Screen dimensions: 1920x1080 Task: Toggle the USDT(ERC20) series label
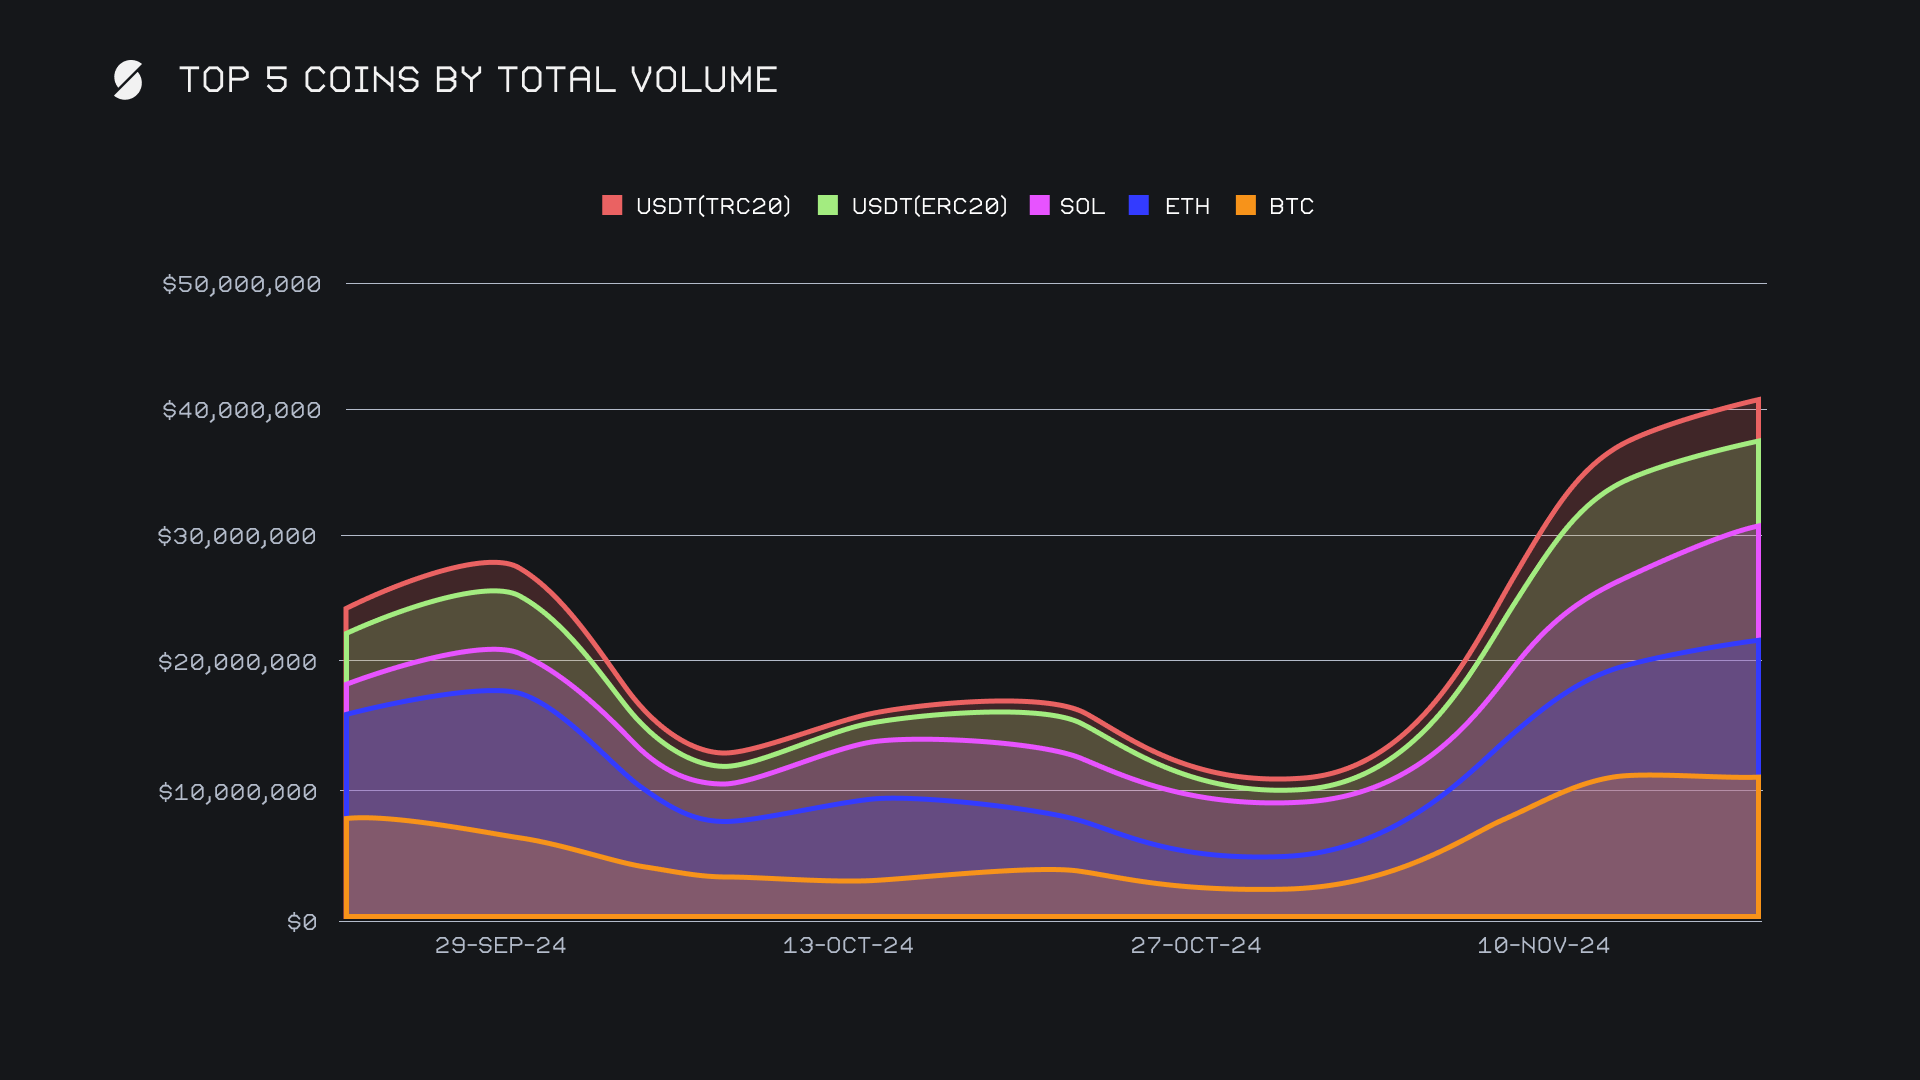[929, 206]
